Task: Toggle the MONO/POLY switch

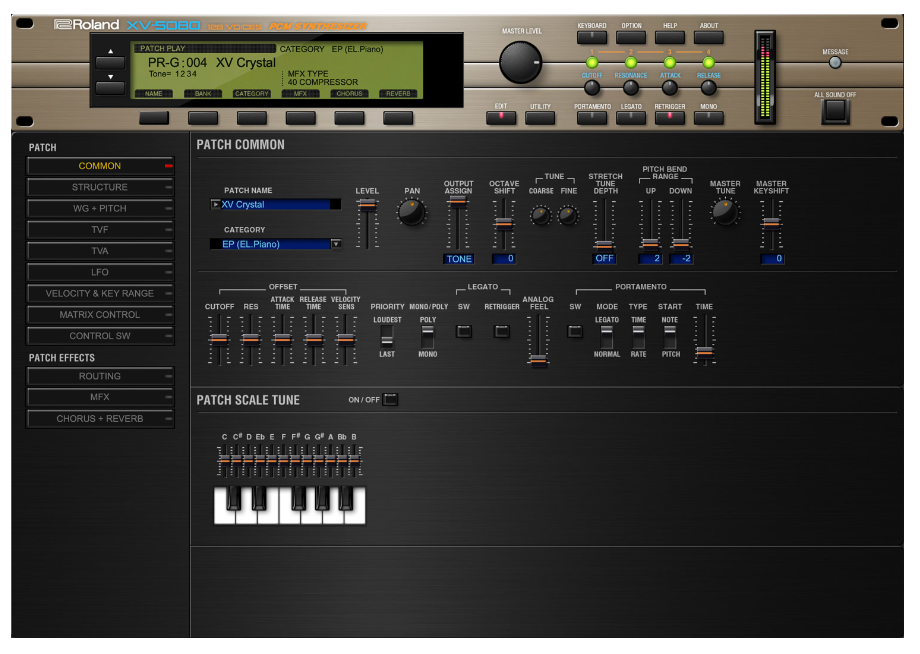Action: pyautogui.click(x=428, y=337)
